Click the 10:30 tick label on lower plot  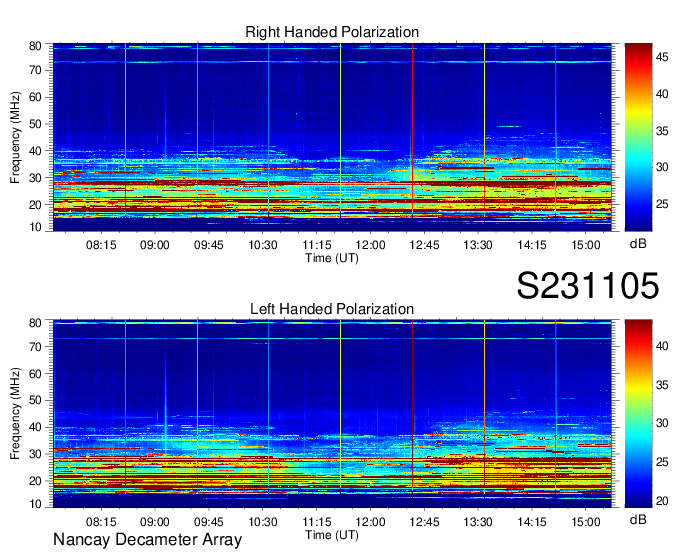coord(263,522)
